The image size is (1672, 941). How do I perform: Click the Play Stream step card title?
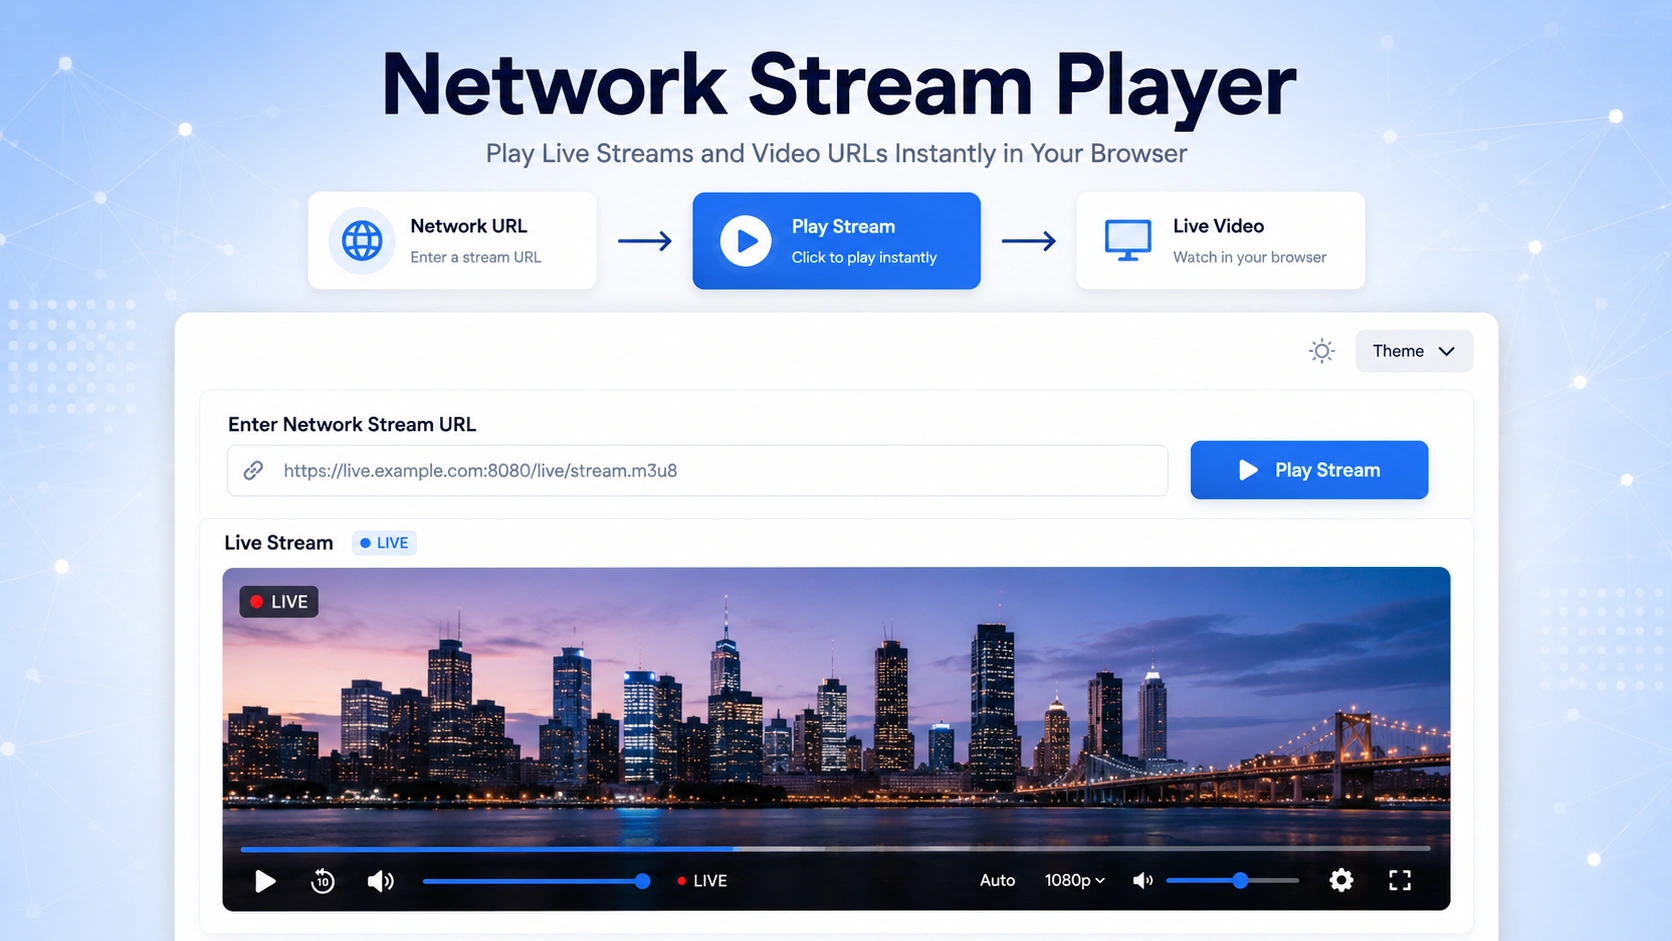pos(843,227)
